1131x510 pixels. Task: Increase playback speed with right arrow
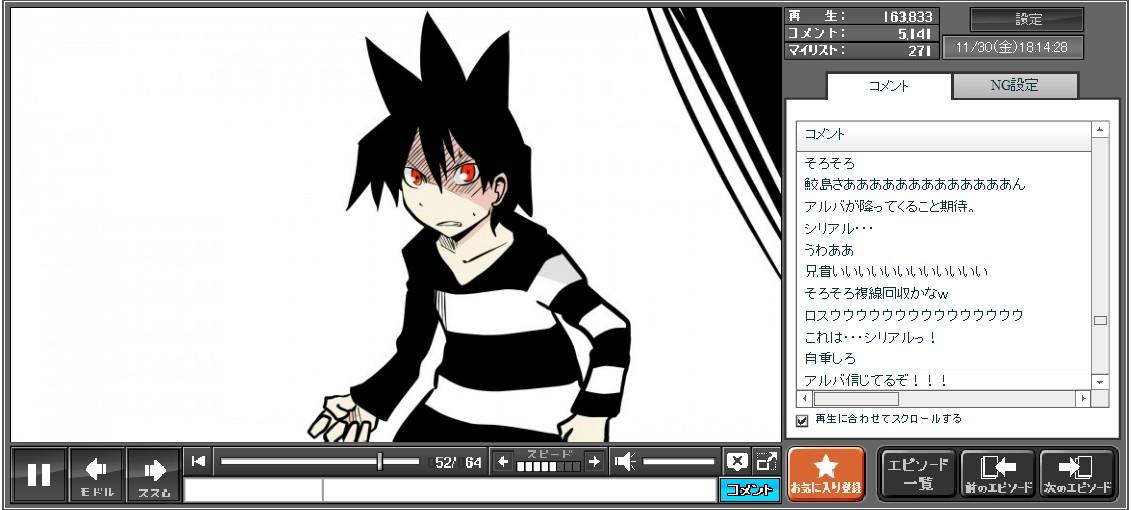click(x=594, y=461)
